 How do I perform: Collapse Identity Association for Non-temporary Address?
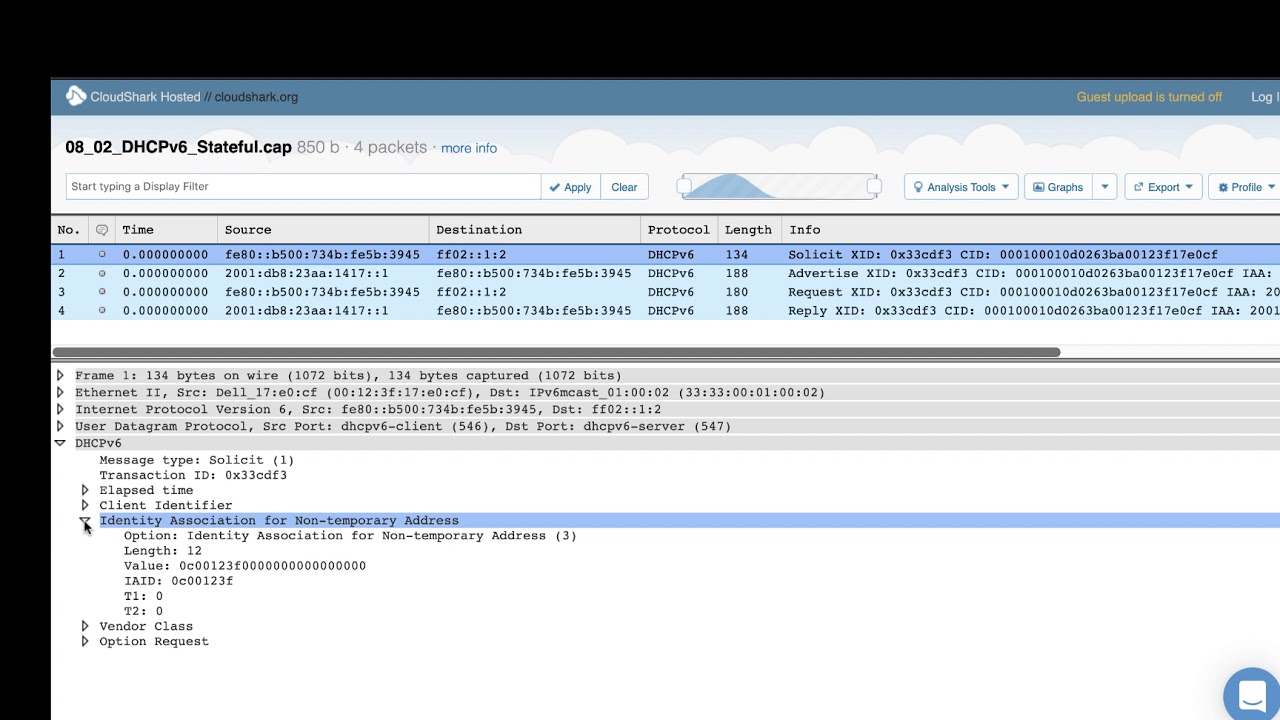point(85,521)
